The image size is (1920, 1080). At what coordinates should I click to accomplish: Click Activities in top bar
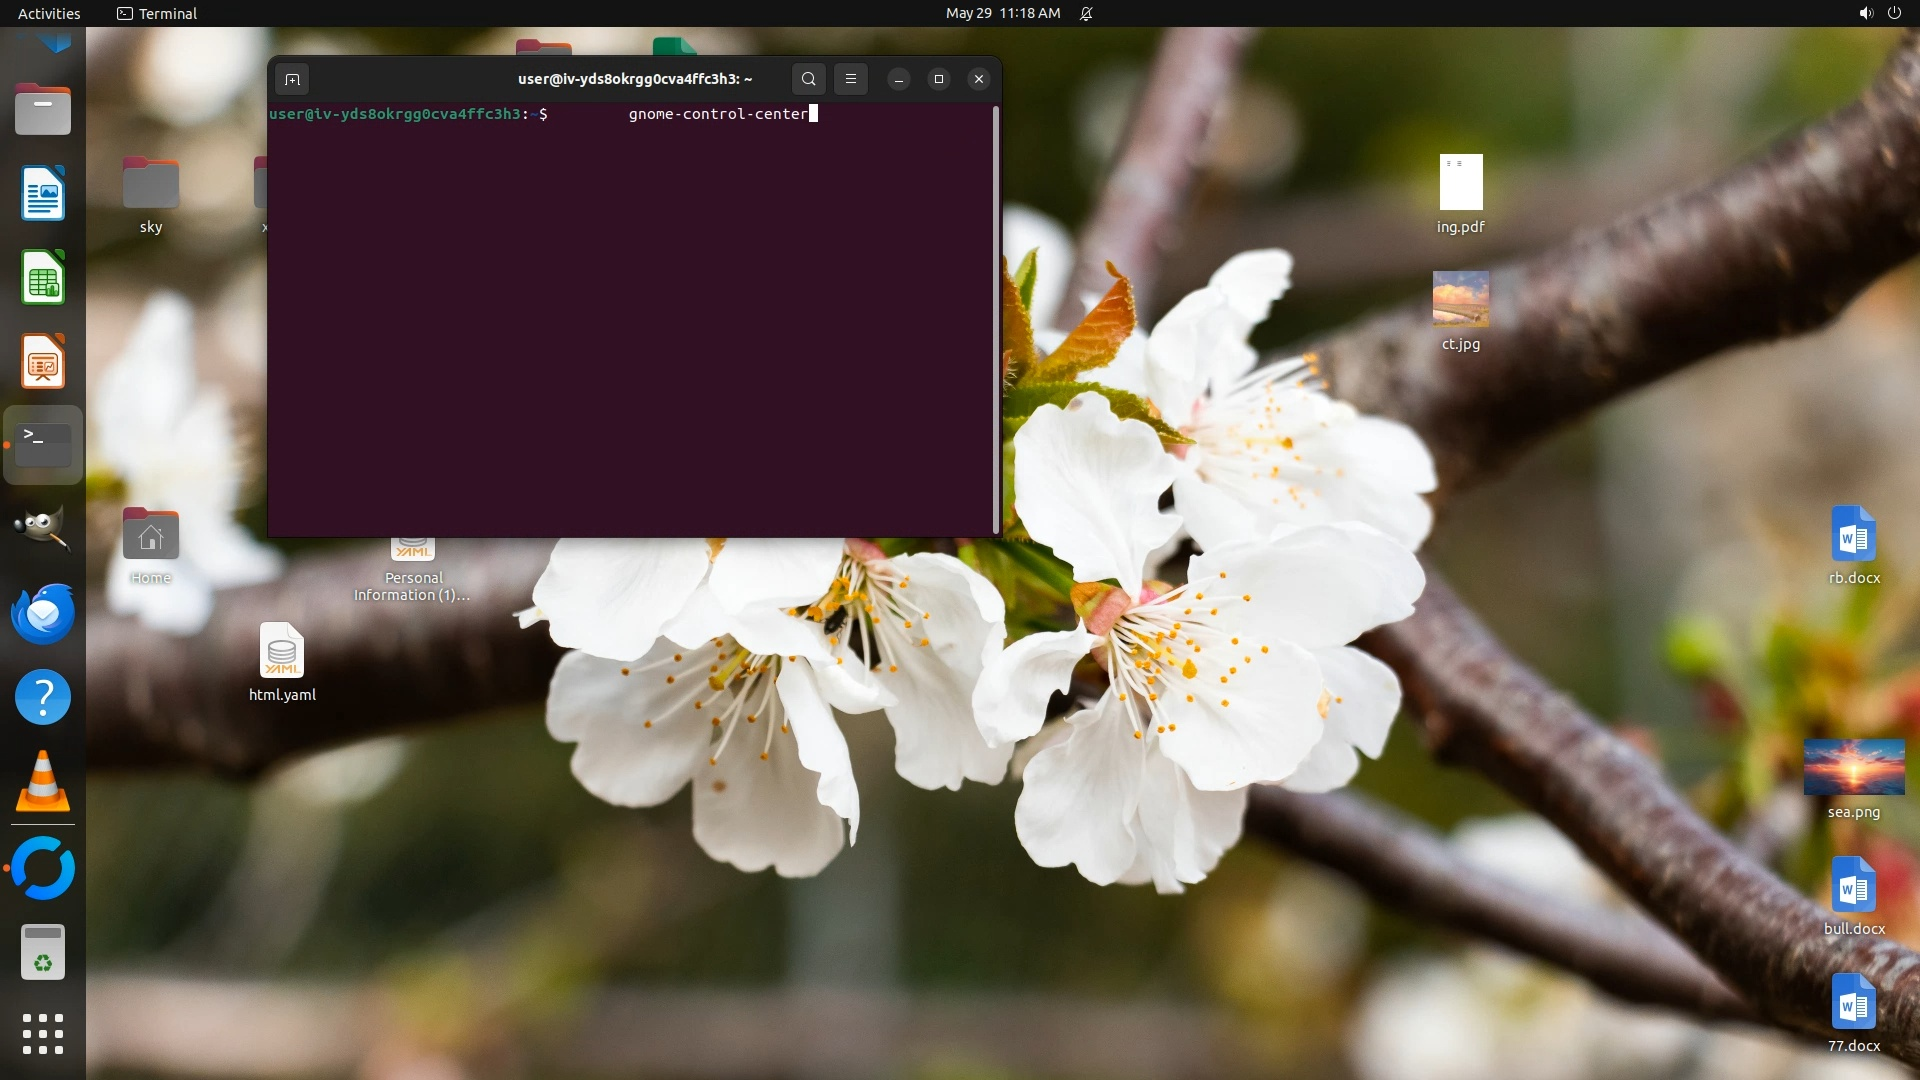(49, 13)
